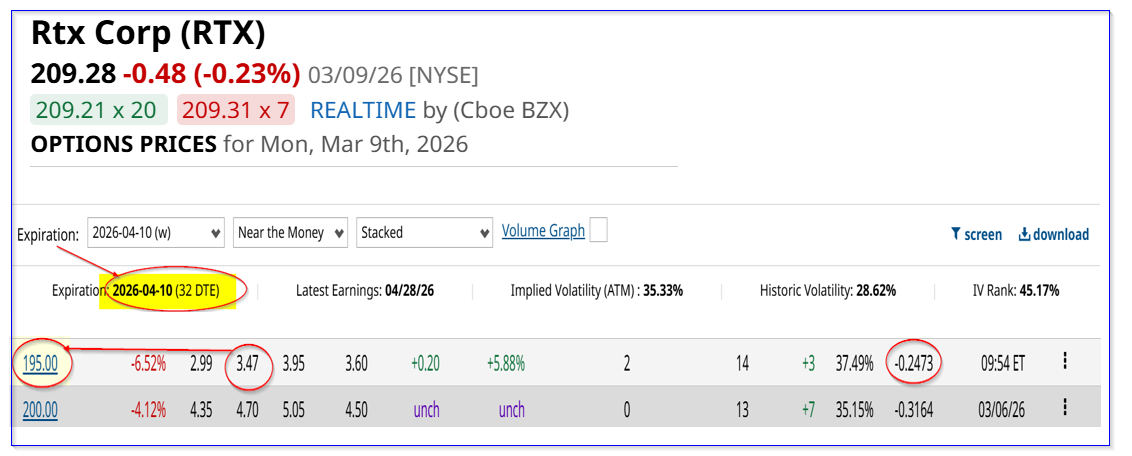Click the screen filter icon
1132x456 pixels.
pos(956,235)
